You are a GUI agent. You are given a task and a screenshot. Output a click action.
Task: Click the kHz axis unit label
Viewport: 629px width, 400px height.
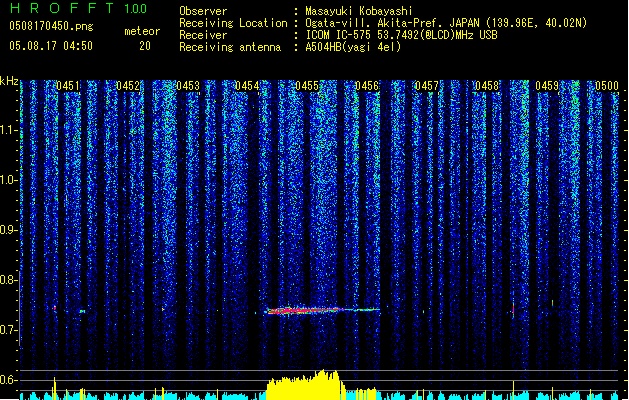coord(9,81)
